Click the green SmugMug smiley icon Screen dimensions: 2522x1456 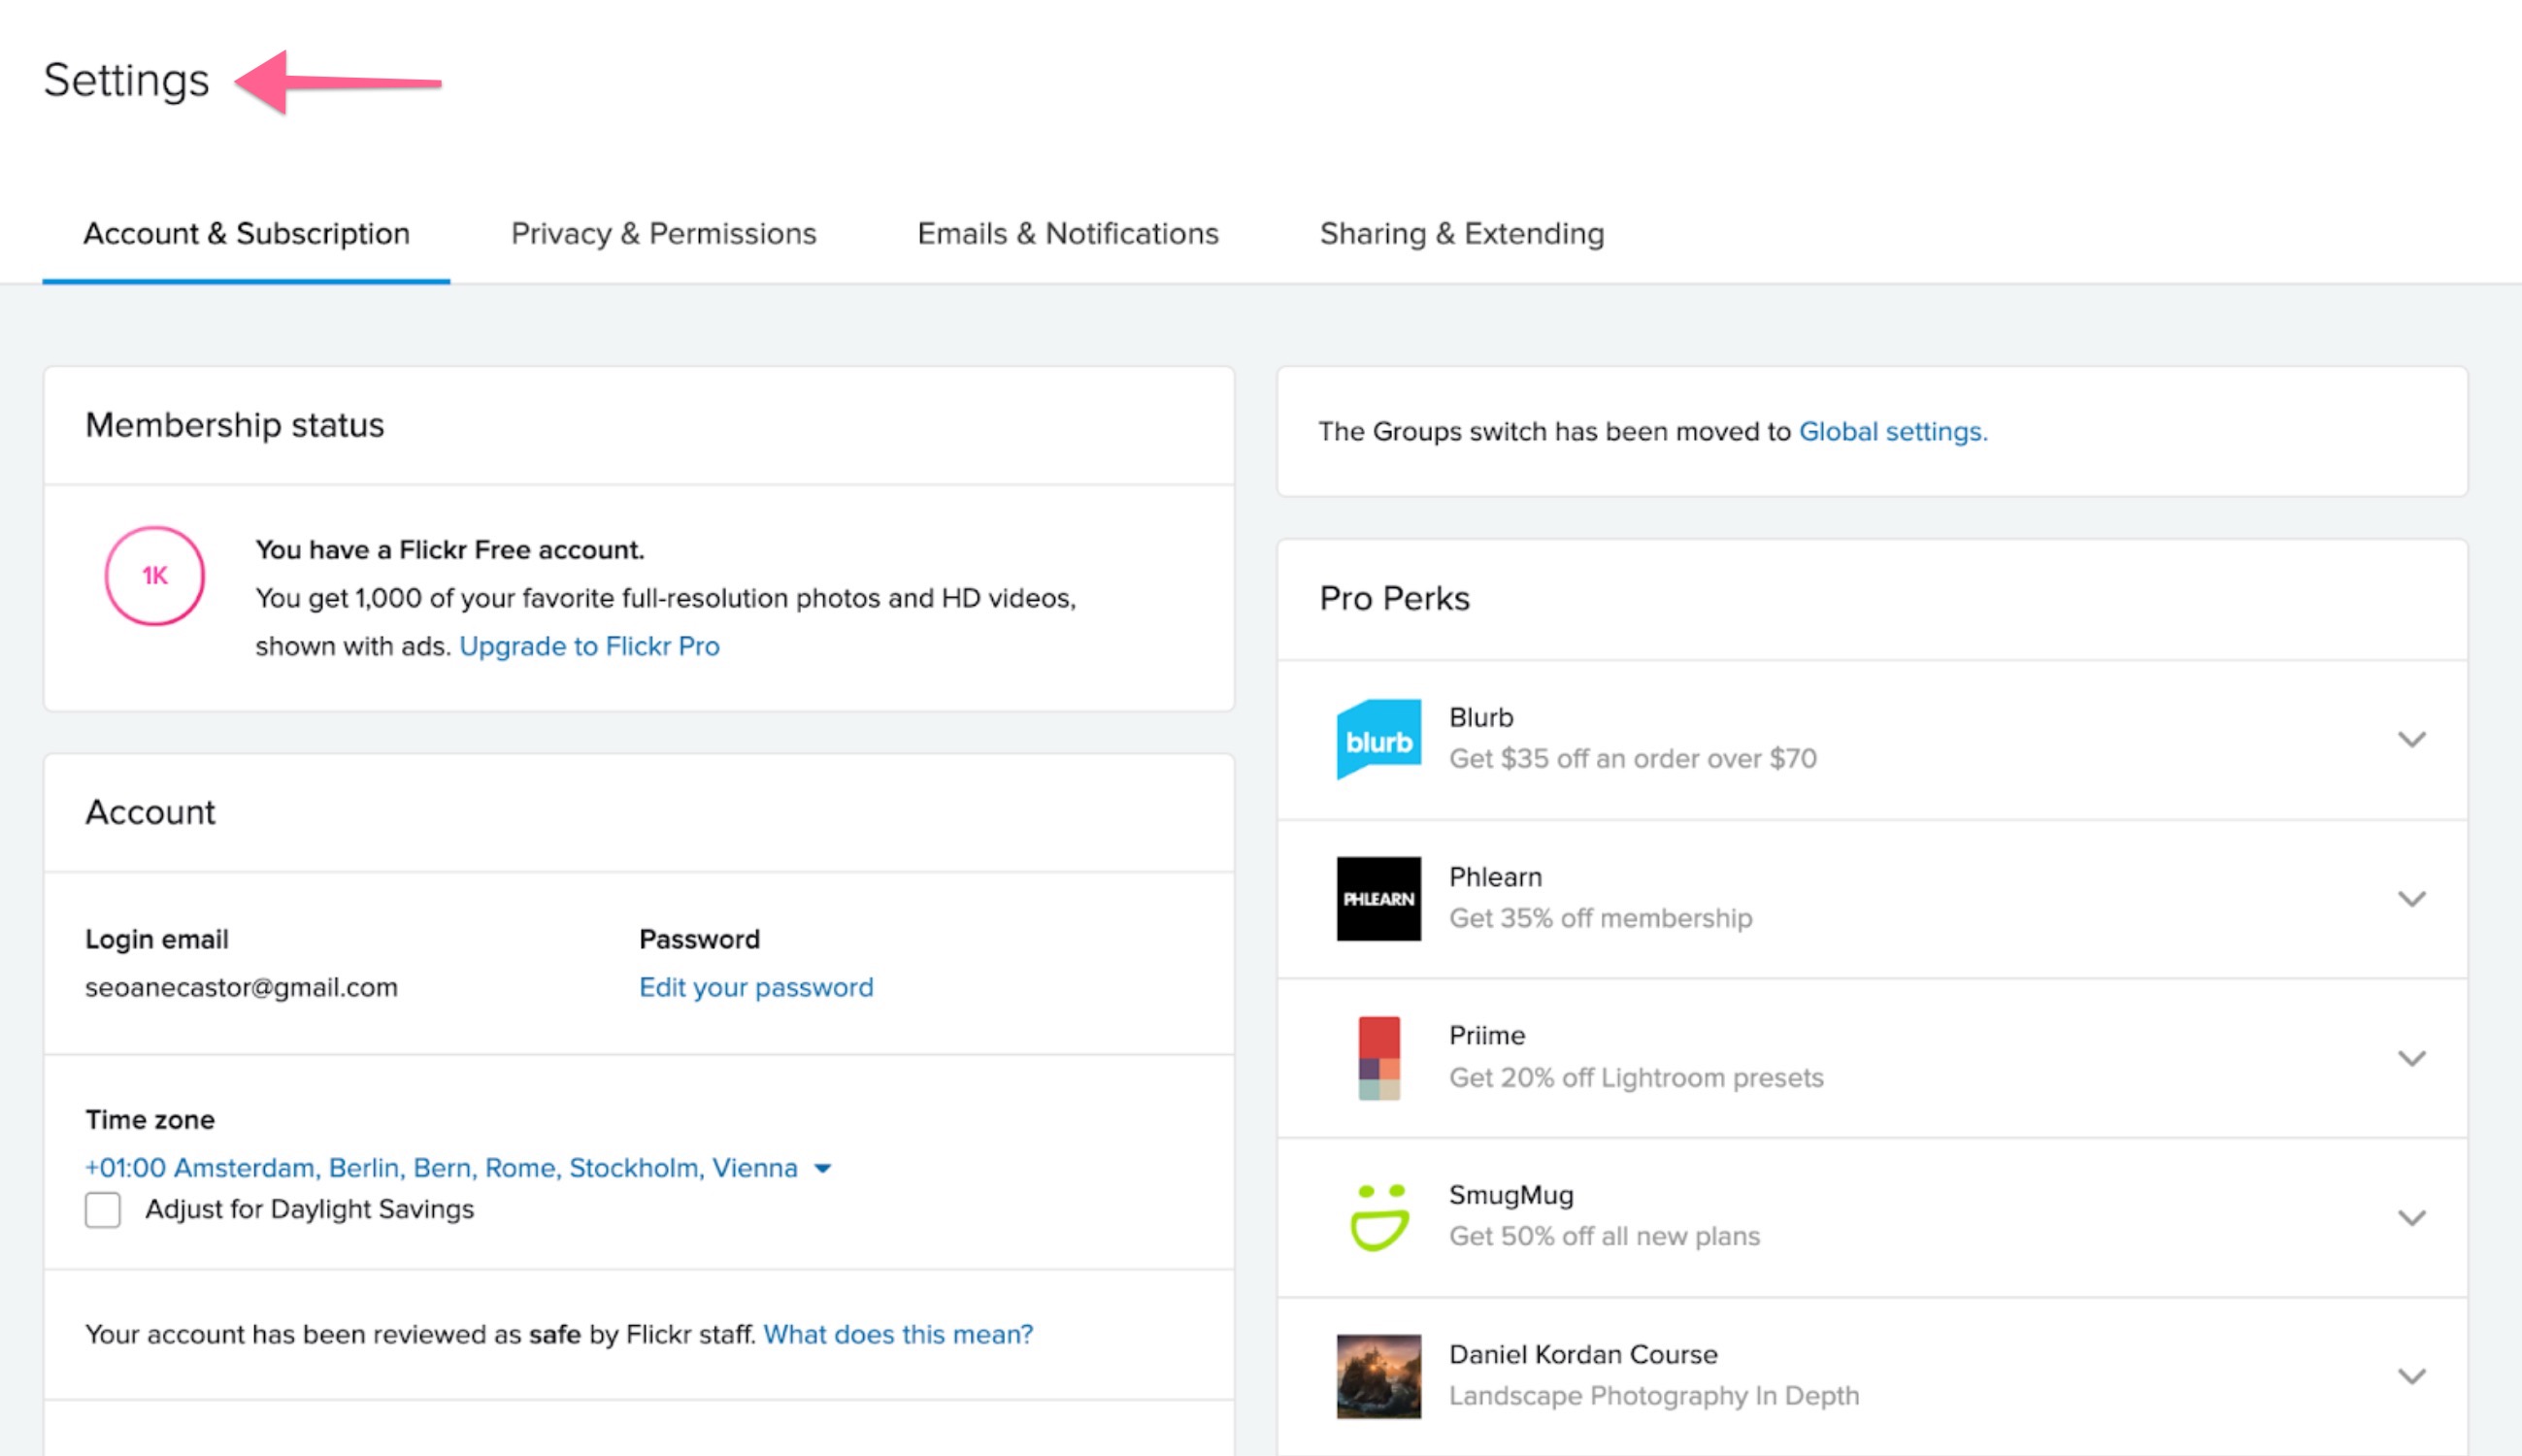1378,1217
